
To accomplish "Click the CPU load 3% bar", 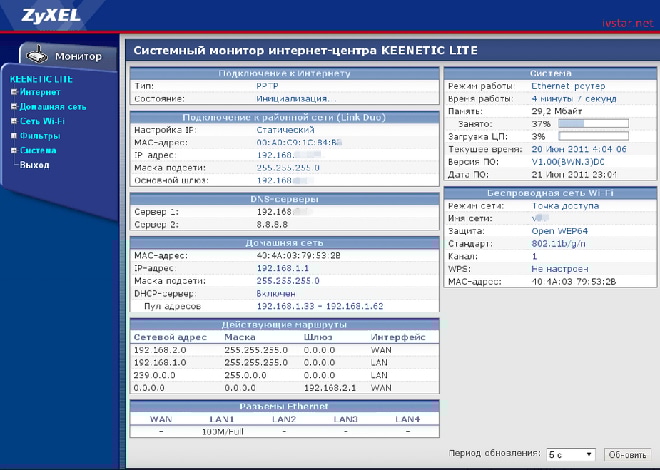I will (593, 136).
